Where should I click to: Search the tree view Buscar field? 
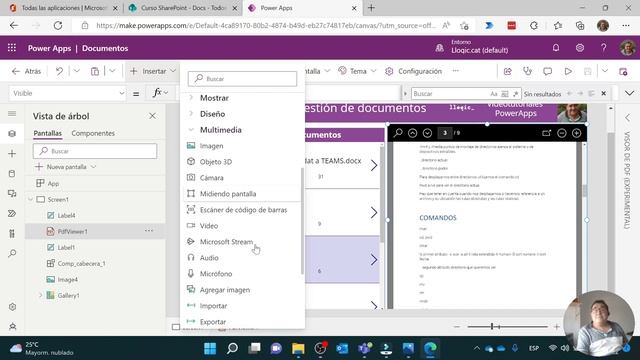(95, 151)
